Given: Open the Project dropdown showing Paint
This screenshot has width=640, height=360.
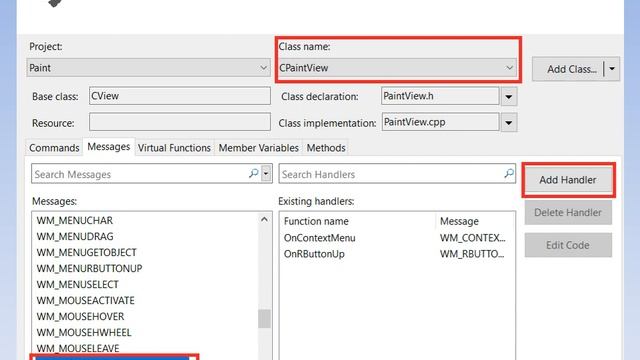Looking at the screenshot, I should (x=149, y=68).
